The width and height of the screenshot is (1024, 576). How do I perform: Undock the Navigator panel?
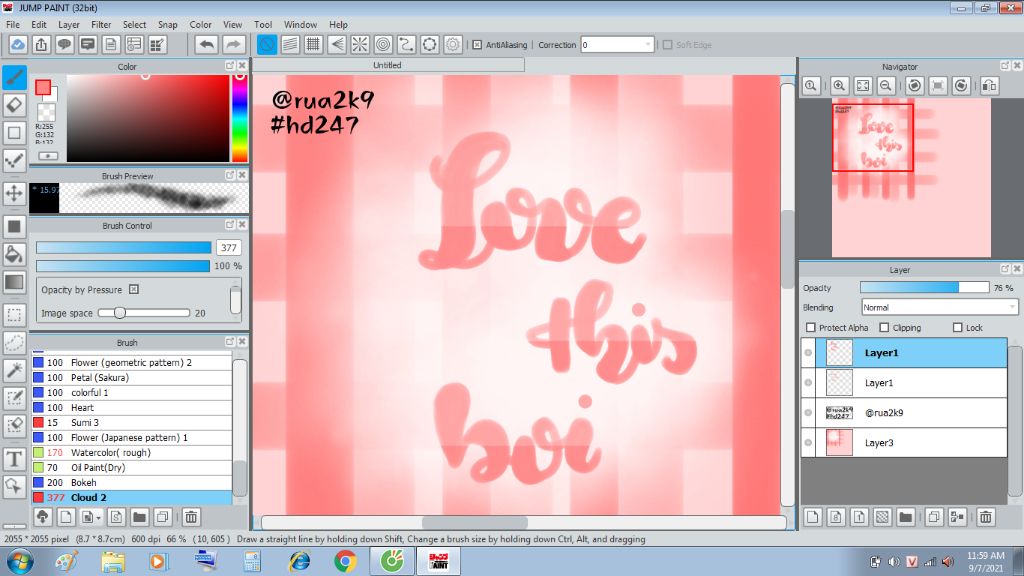pyautogui.click(x=1005, y=66)
